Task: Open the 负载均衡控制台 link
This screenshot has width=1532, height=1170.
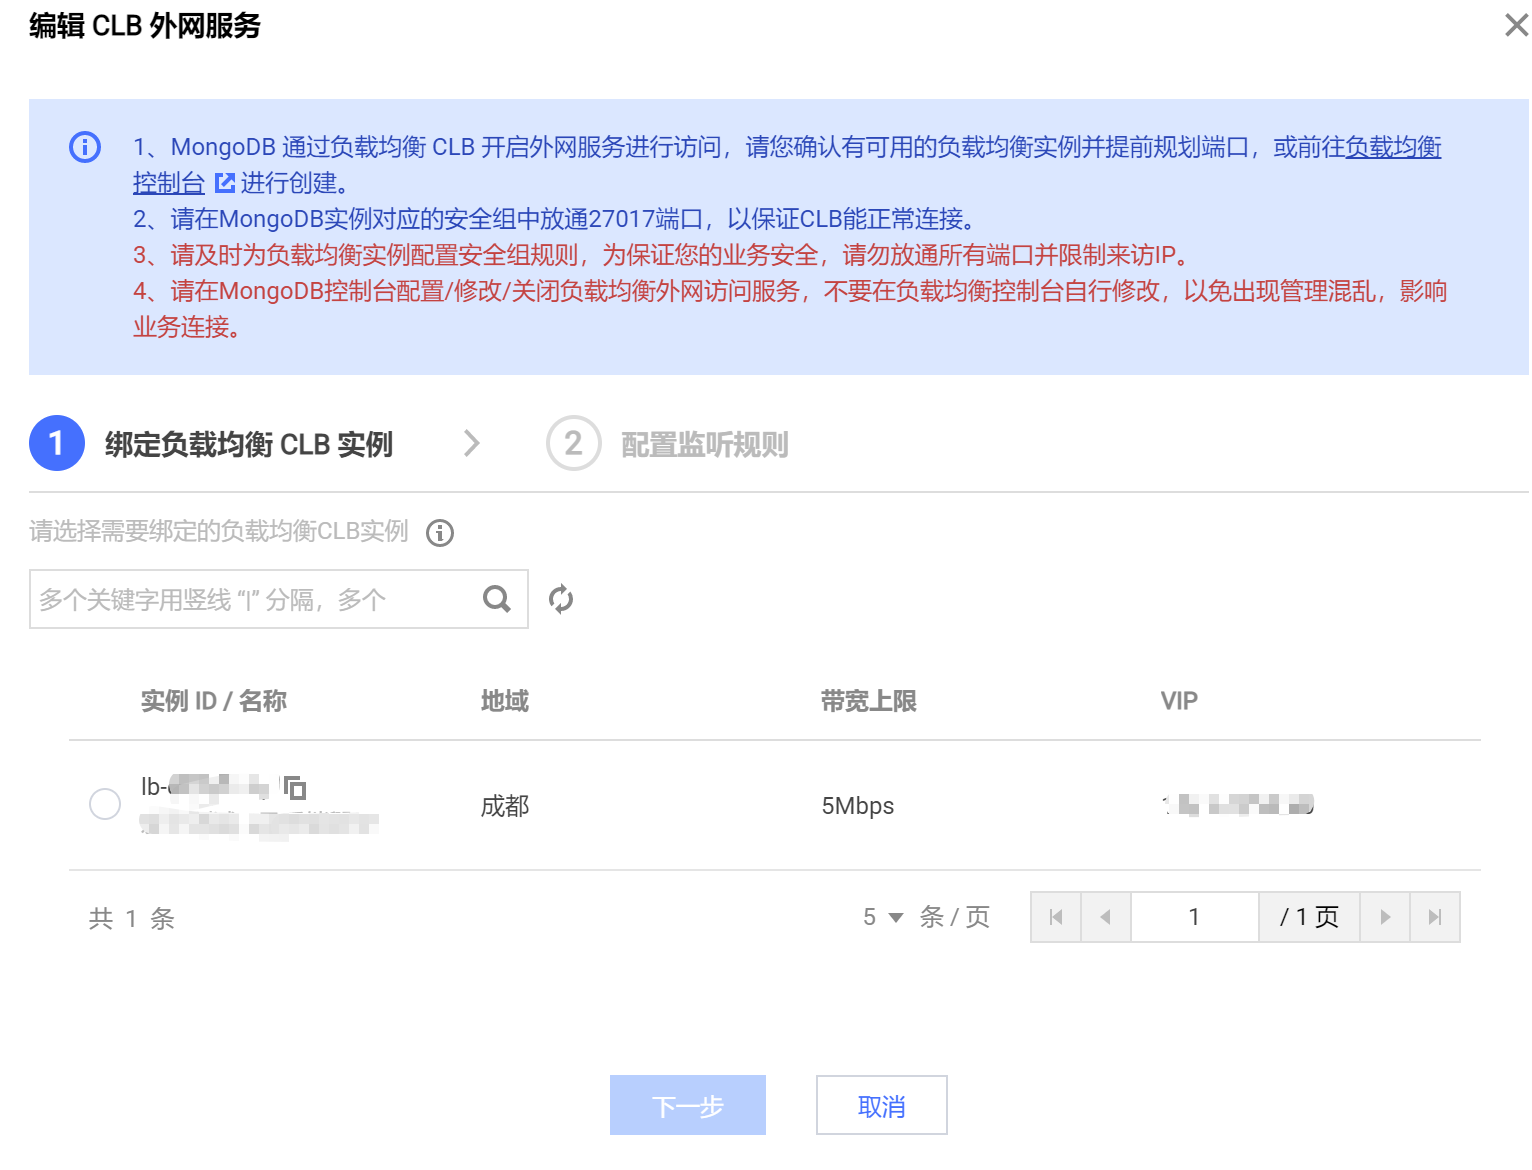Action: (x=1393, y=147)
